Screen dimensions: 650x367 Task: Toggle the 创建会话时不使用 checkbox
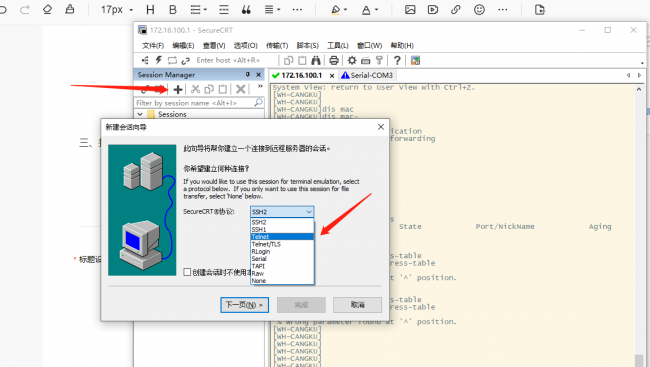point(187,272)
